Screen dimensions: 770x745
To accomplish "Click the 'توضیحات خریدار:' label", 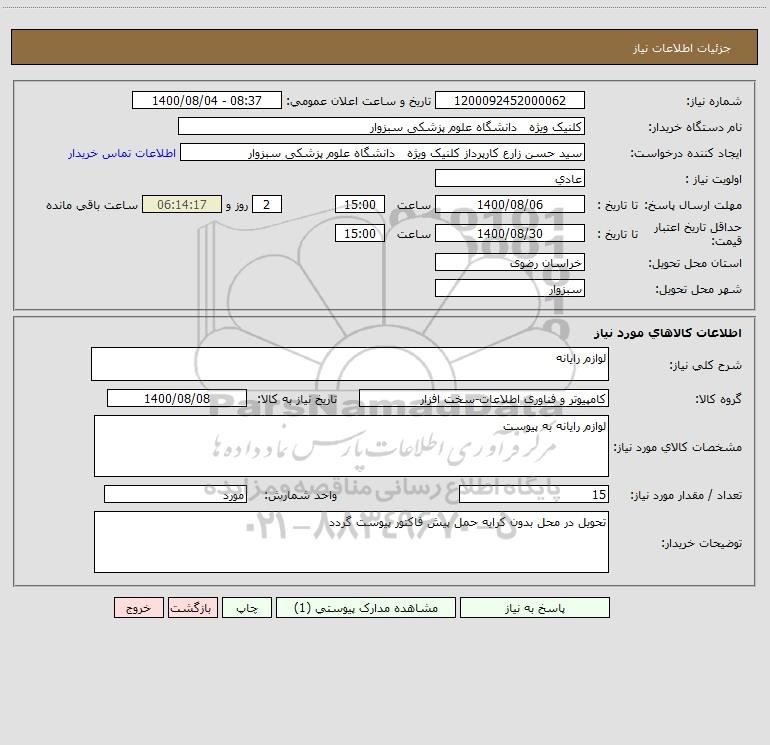I will 702,544.
